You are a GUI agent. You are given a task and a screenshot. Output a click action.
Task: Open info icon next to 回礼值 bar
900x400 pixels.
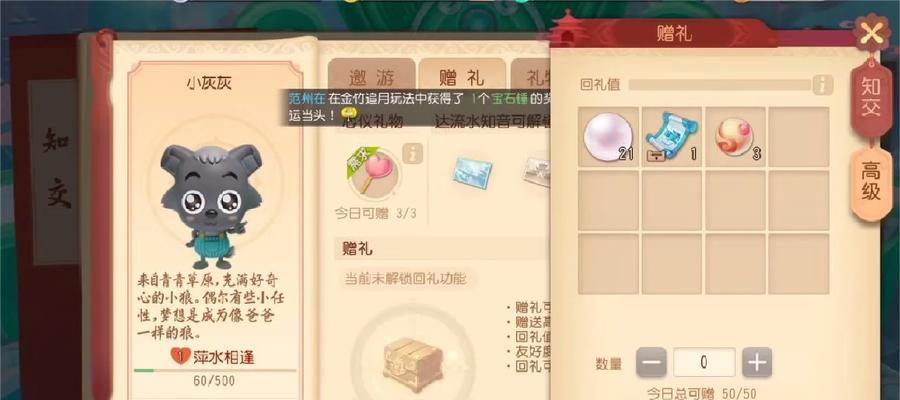tap(822, 85)
